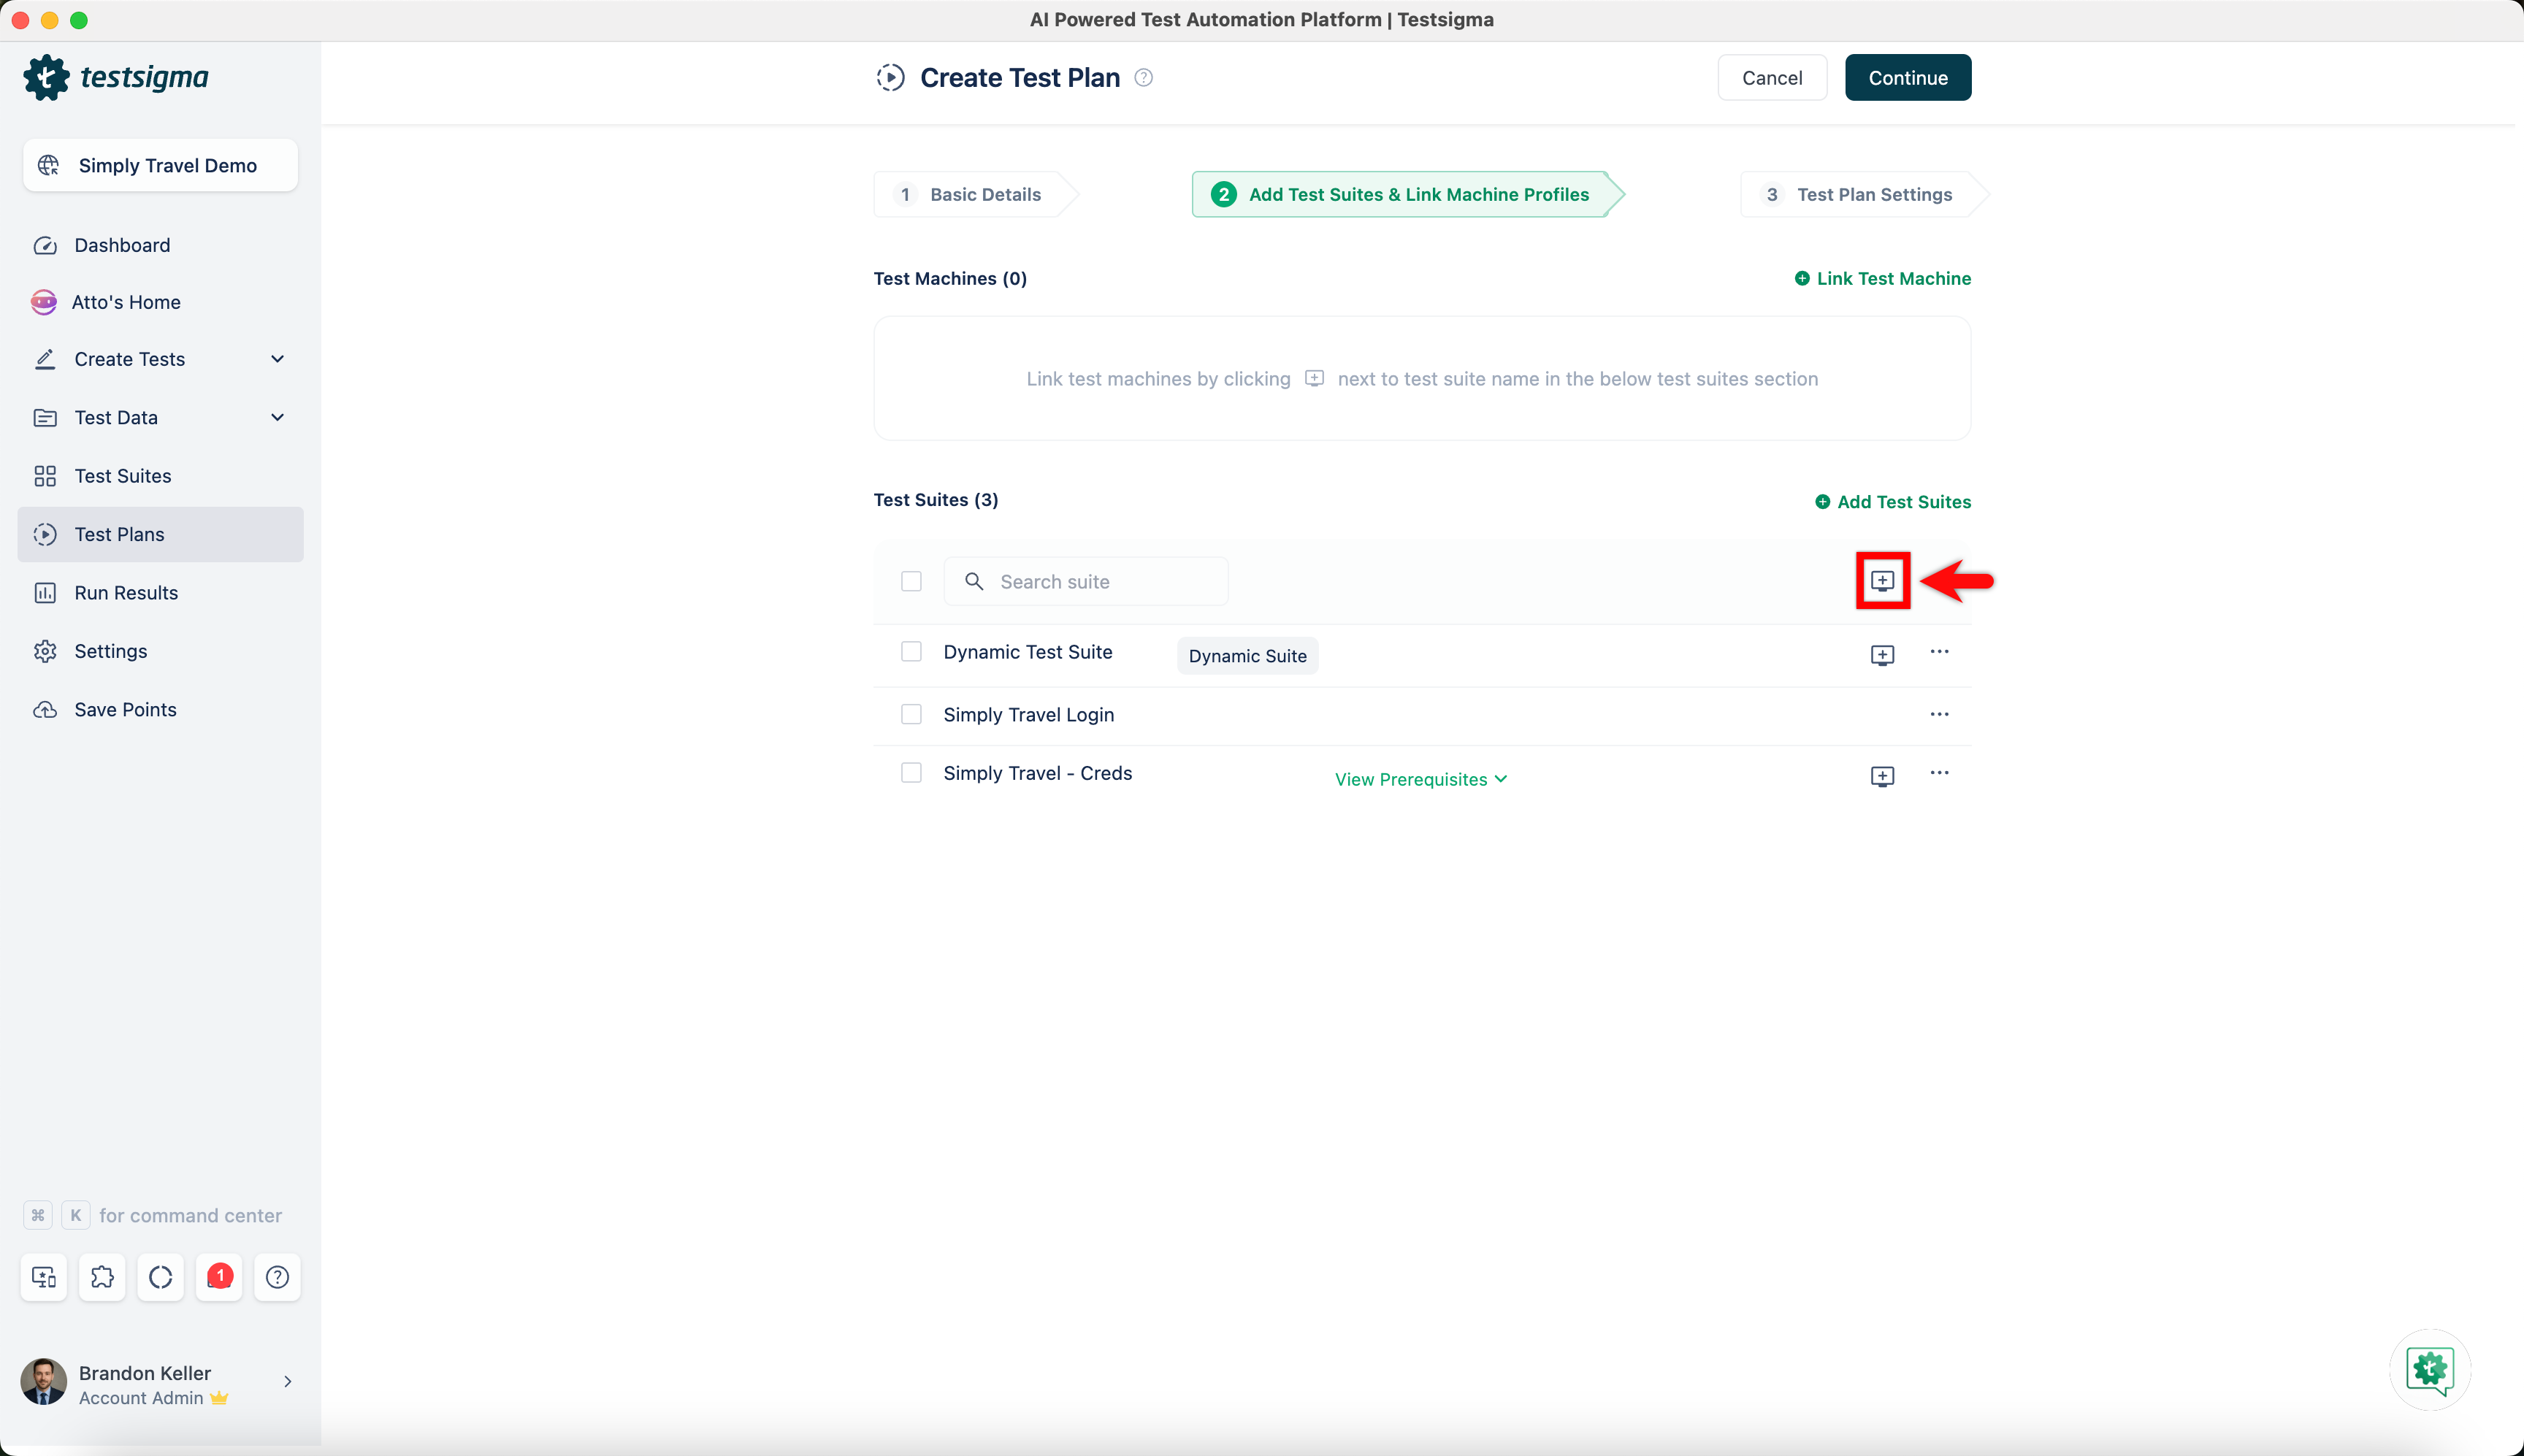
Task: Click the Add Test Suites link
Action: (x=1893, y=502)
